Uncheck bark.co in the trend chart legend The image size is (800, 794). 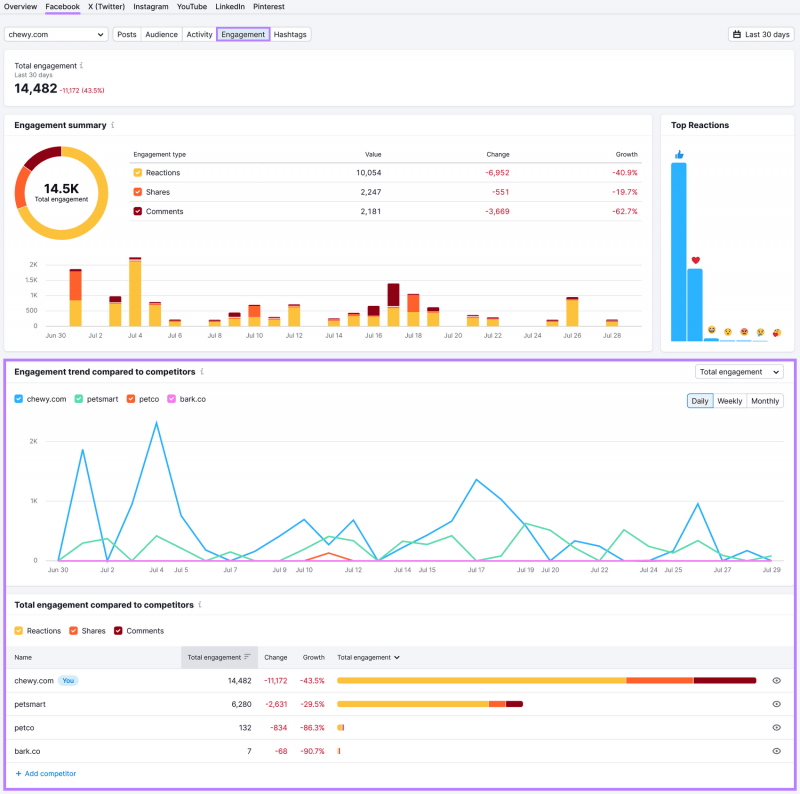tap(171, 399)
